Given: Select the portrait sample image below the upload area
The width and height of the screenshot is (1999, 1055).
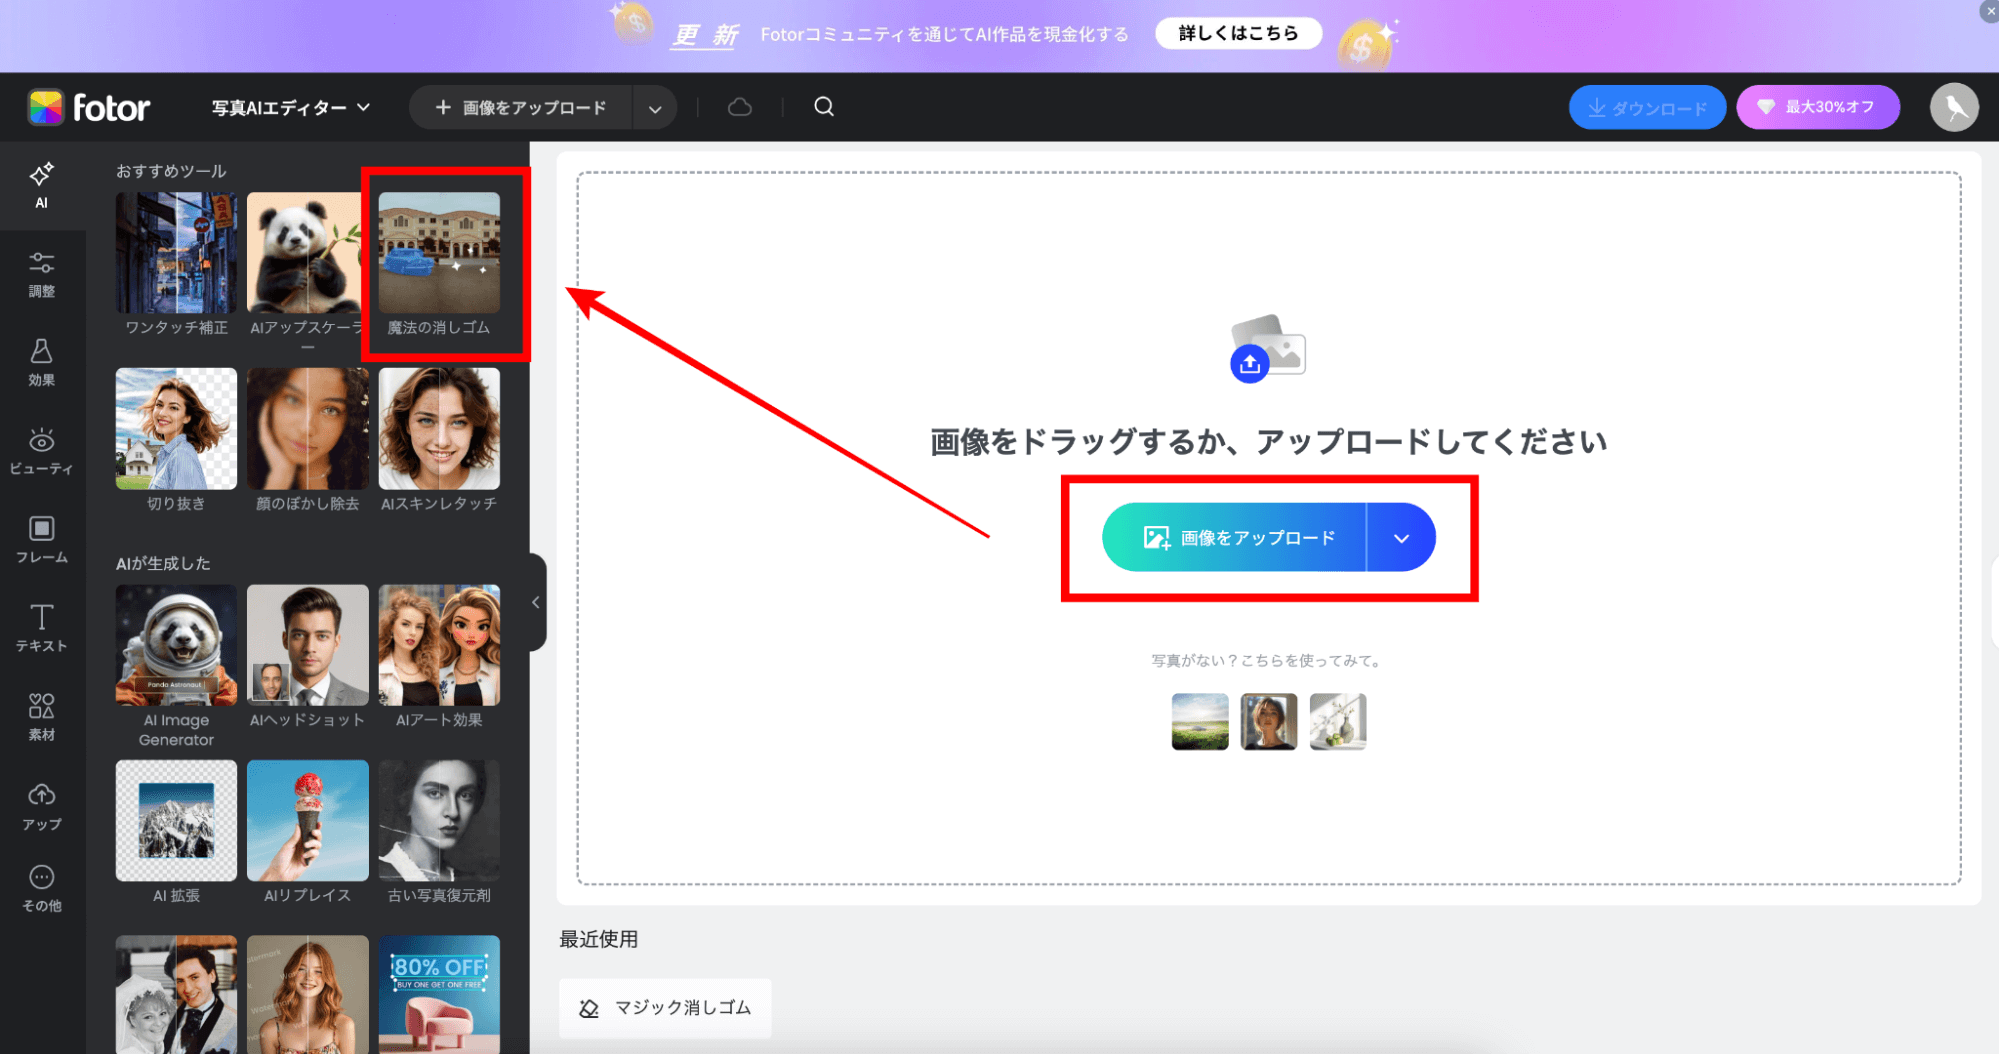Looking at the screenshot, I should click(x=1268, y=721).
